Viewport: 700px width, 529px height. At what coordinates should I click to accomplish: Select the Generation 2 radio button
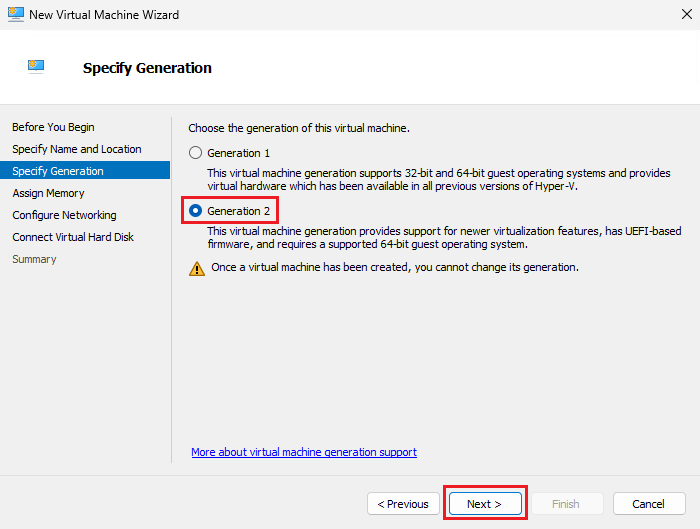(196, 211)
